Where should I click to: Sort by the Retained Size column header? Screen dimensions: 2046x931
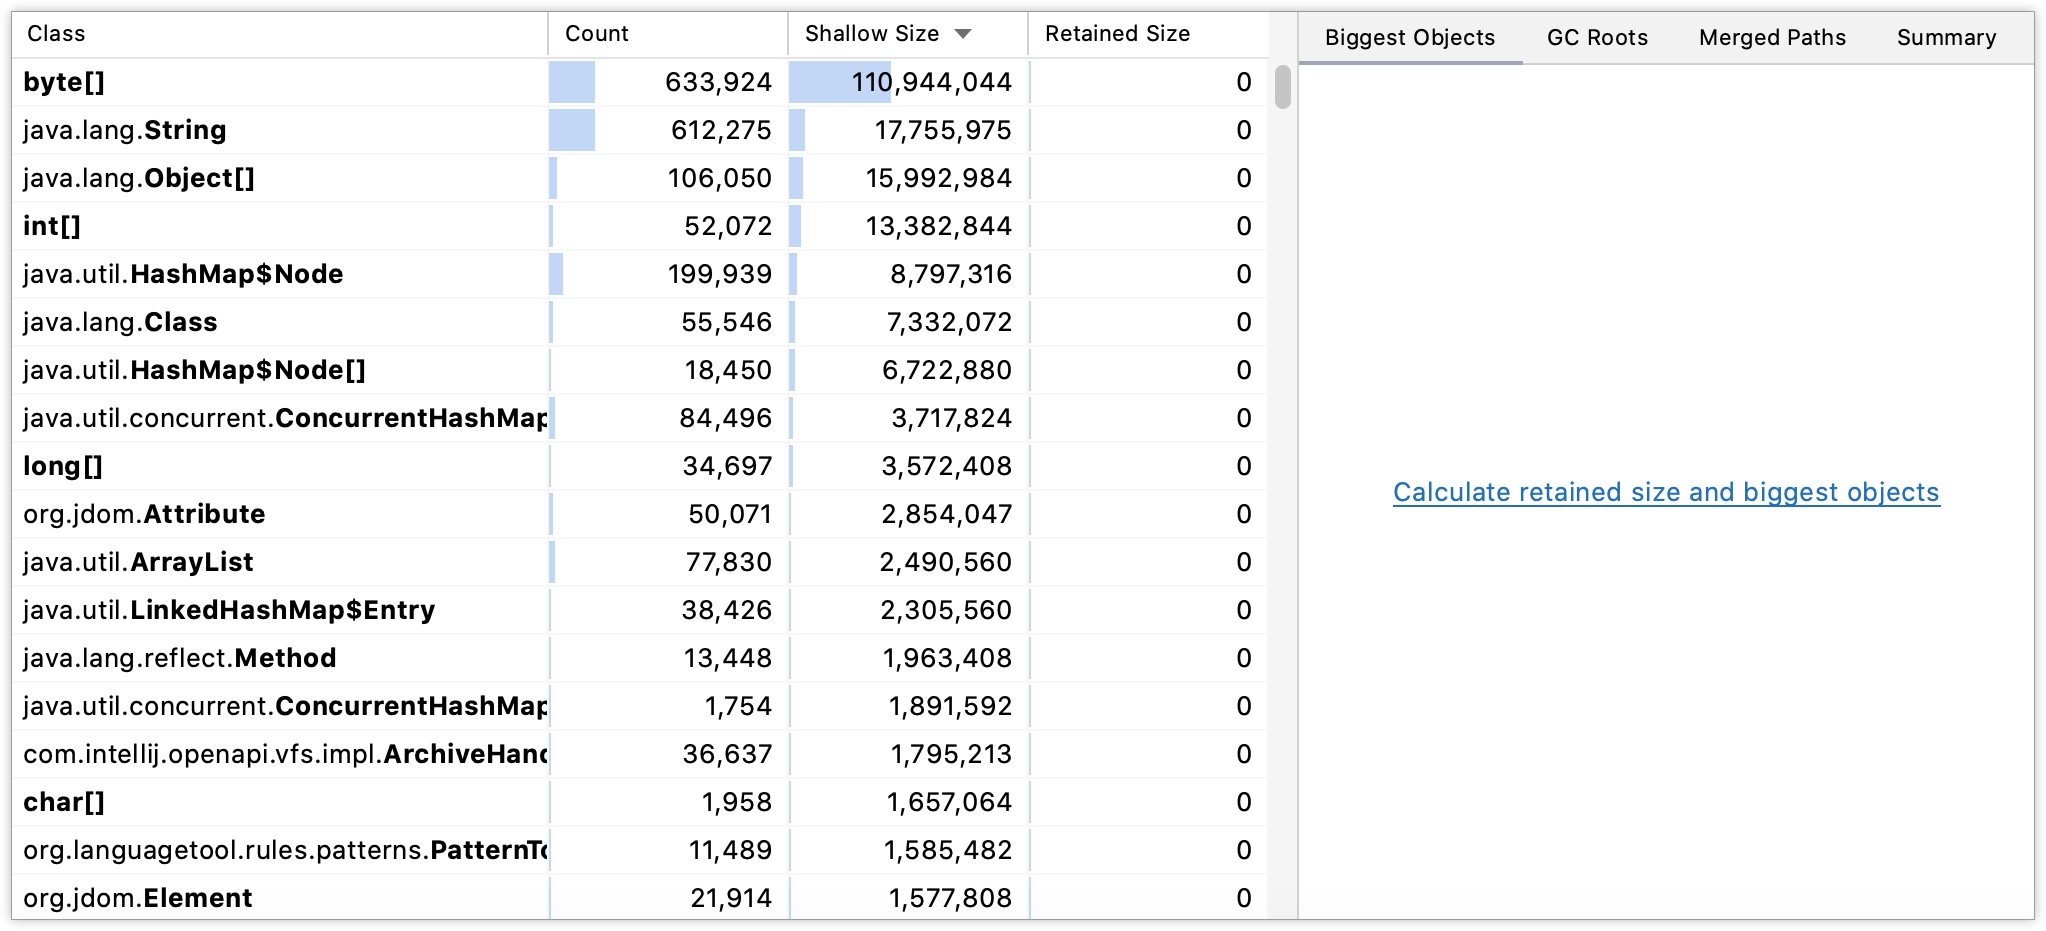click(x=1116, y=33)
